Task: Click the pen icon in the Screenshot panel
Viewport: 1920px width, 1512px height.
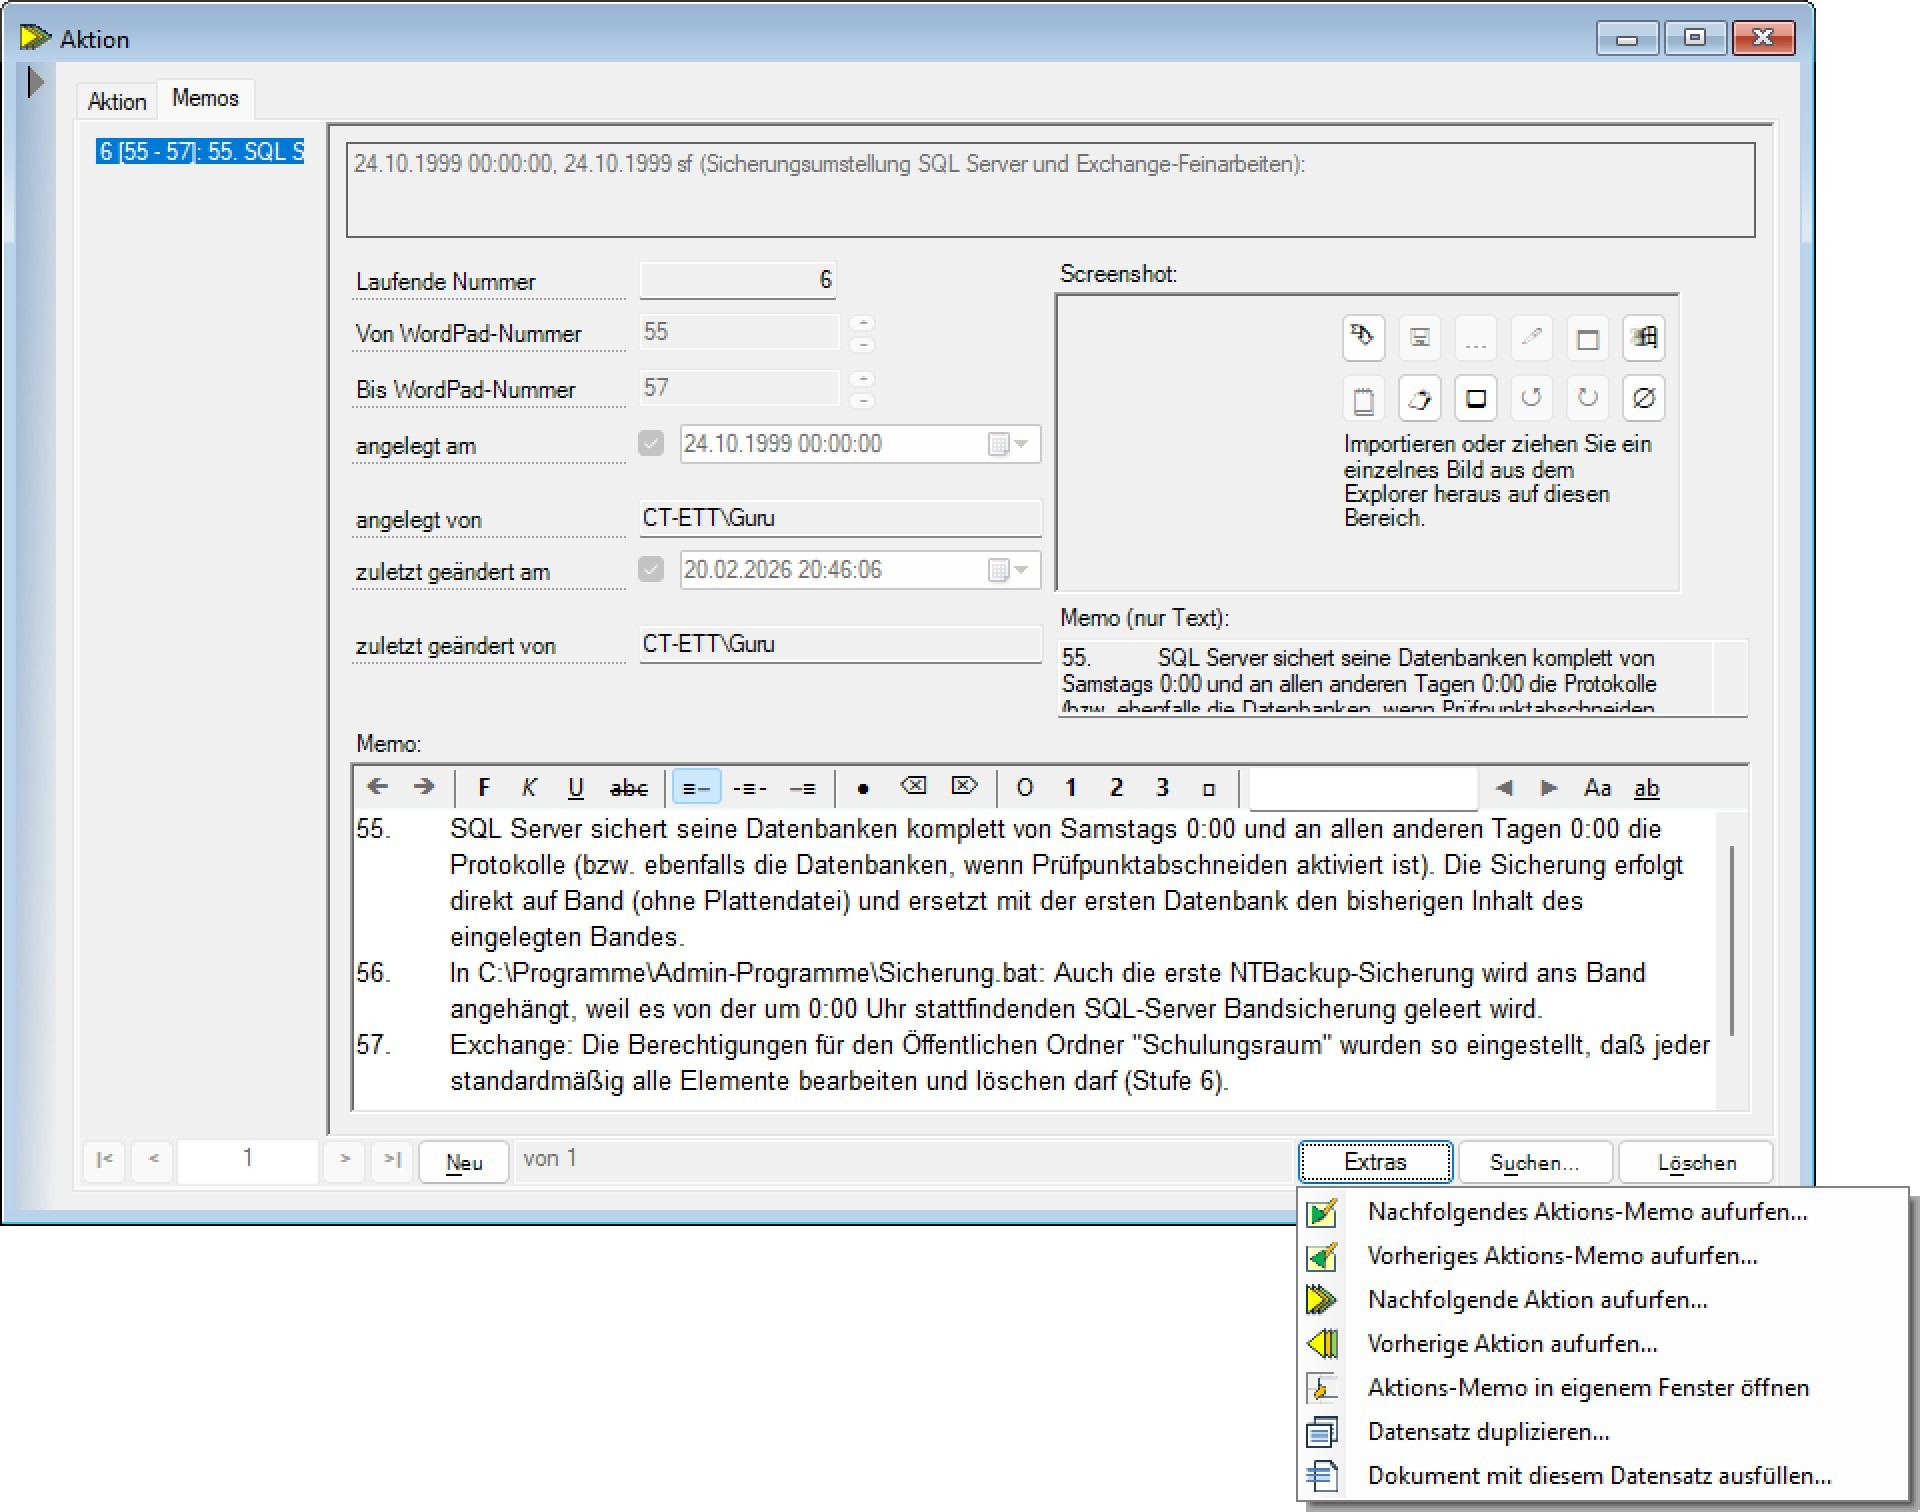Action: pos(1530,338)
